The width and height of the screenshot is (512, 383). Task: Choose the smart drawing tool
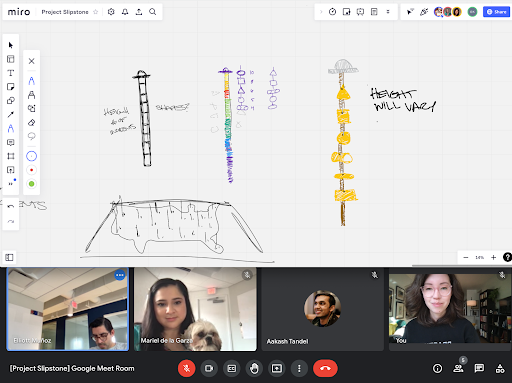pyautogui.click(x=32, y=109)
